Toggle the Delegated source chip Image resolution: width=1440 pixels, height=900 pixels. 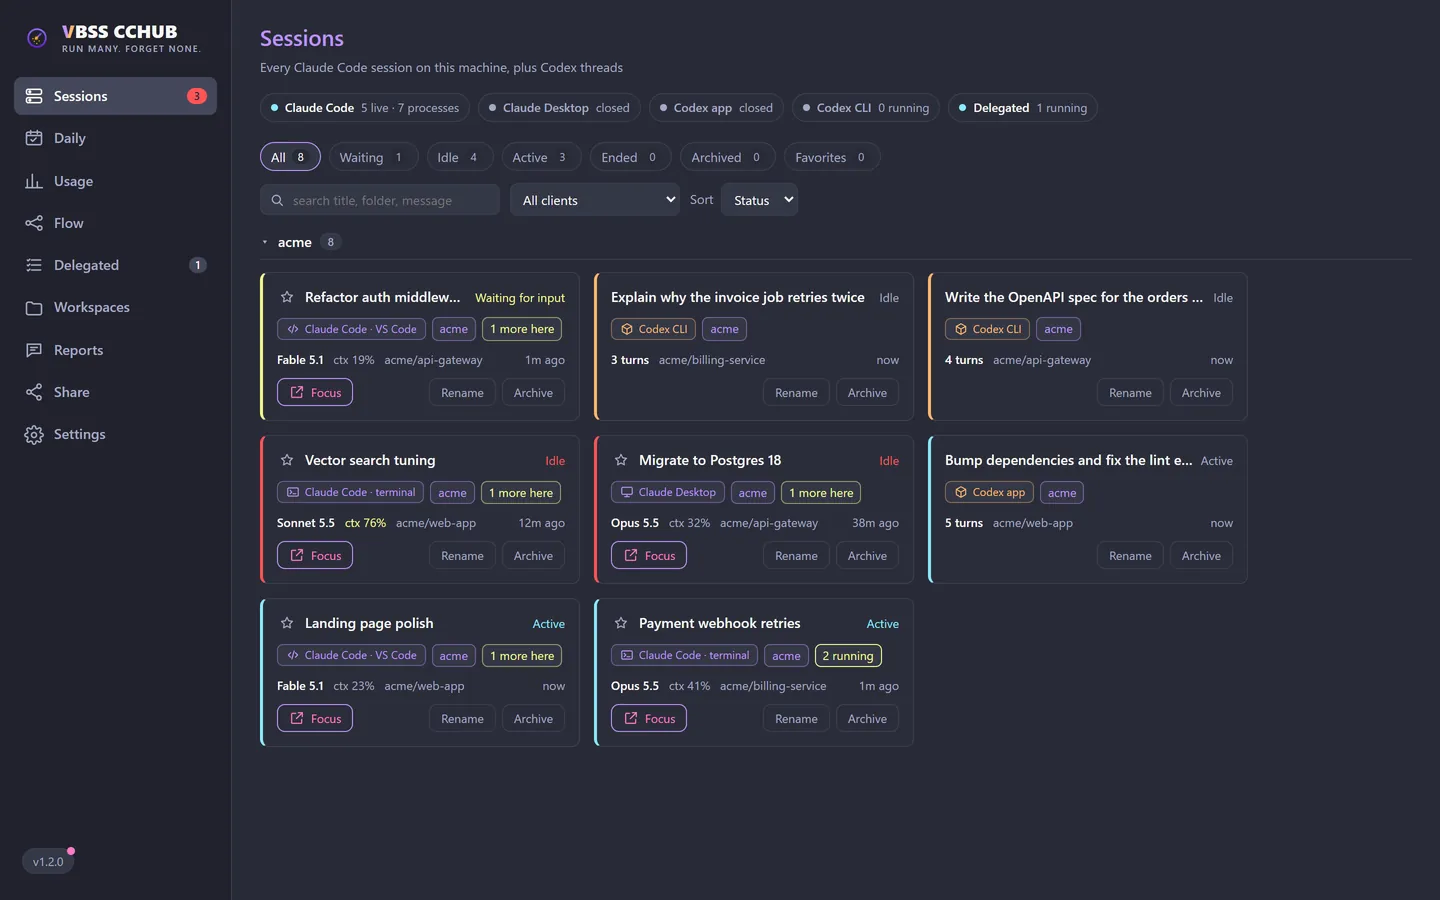[x=1023, y=108]
